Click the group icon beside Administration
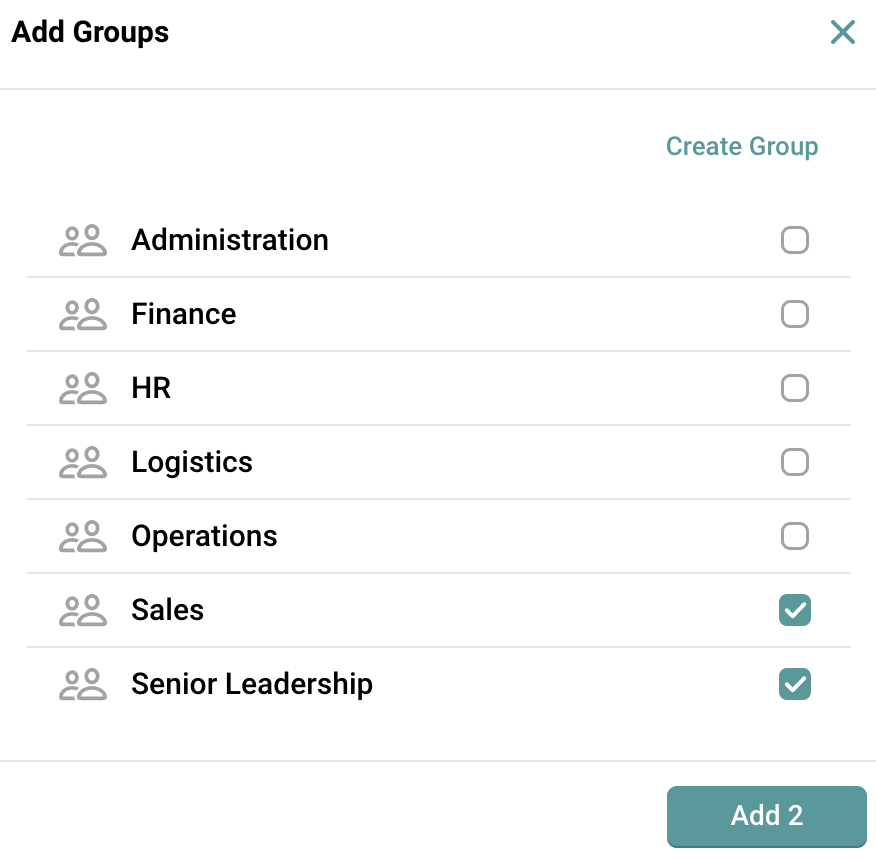This screenshot has width=876, height=862. pyautogui.click(x=83, y=241)
